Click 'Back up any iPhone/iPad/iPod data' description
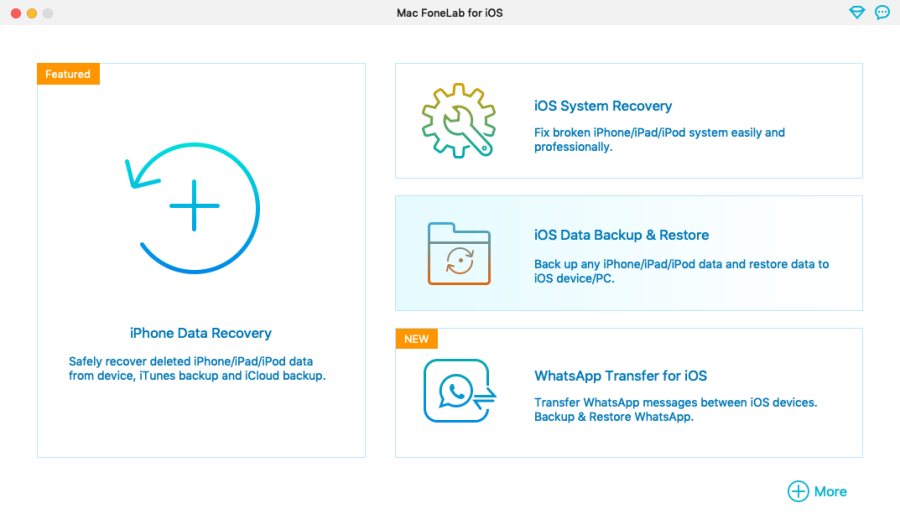Viewport: 900px width, 524px height. (681, 271)
